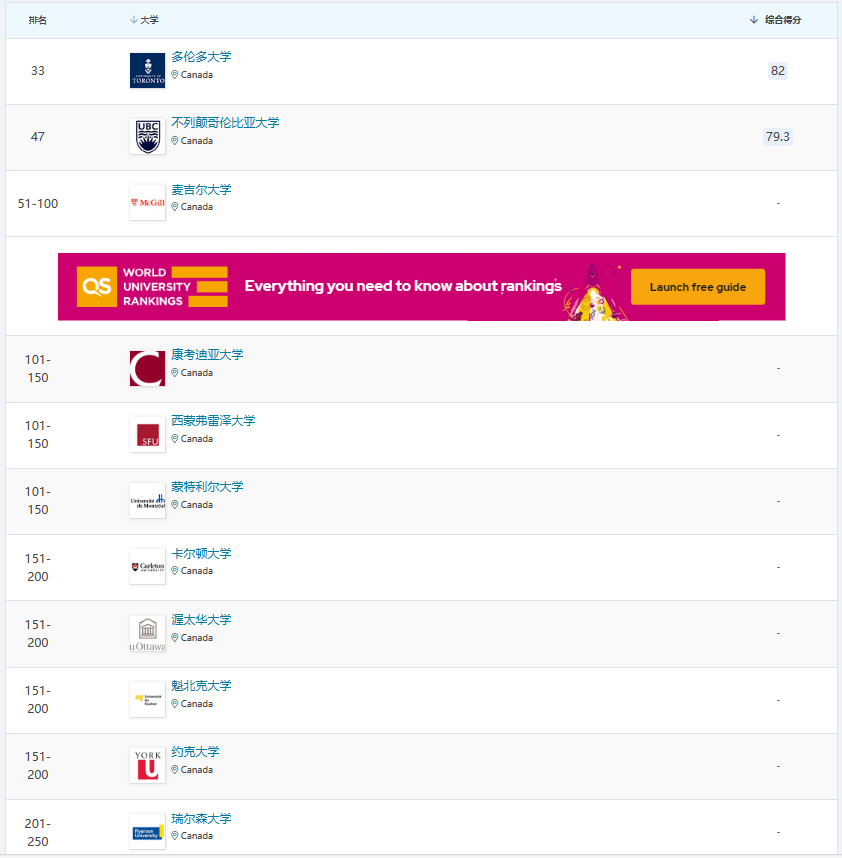Screen dimensions: 842x858
Task: Click the UBC crest logo
Action: 147,137
